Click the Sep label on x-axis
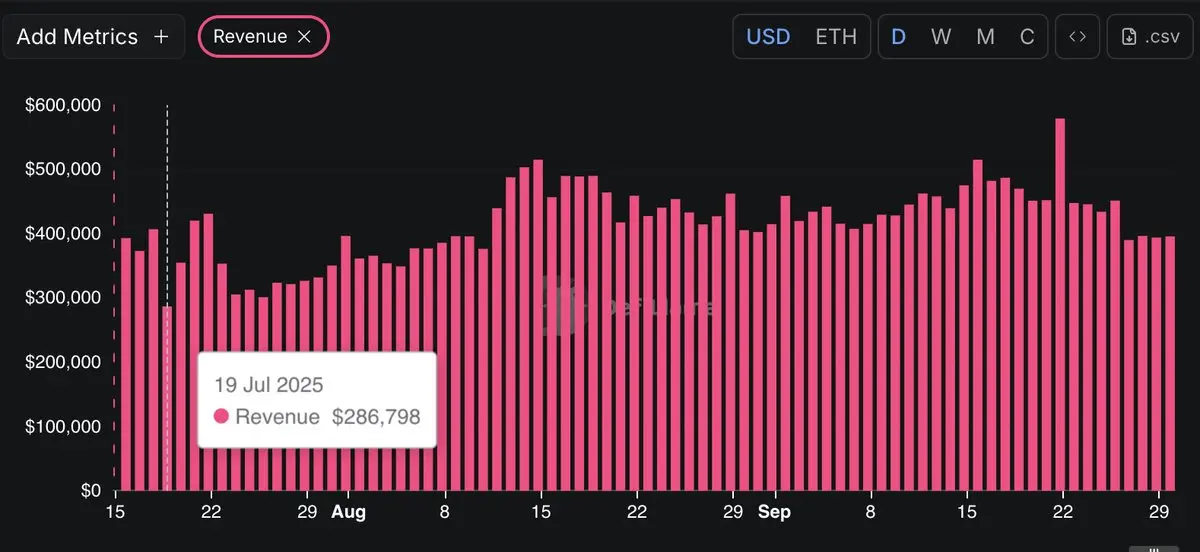 [x=774, y=513]
